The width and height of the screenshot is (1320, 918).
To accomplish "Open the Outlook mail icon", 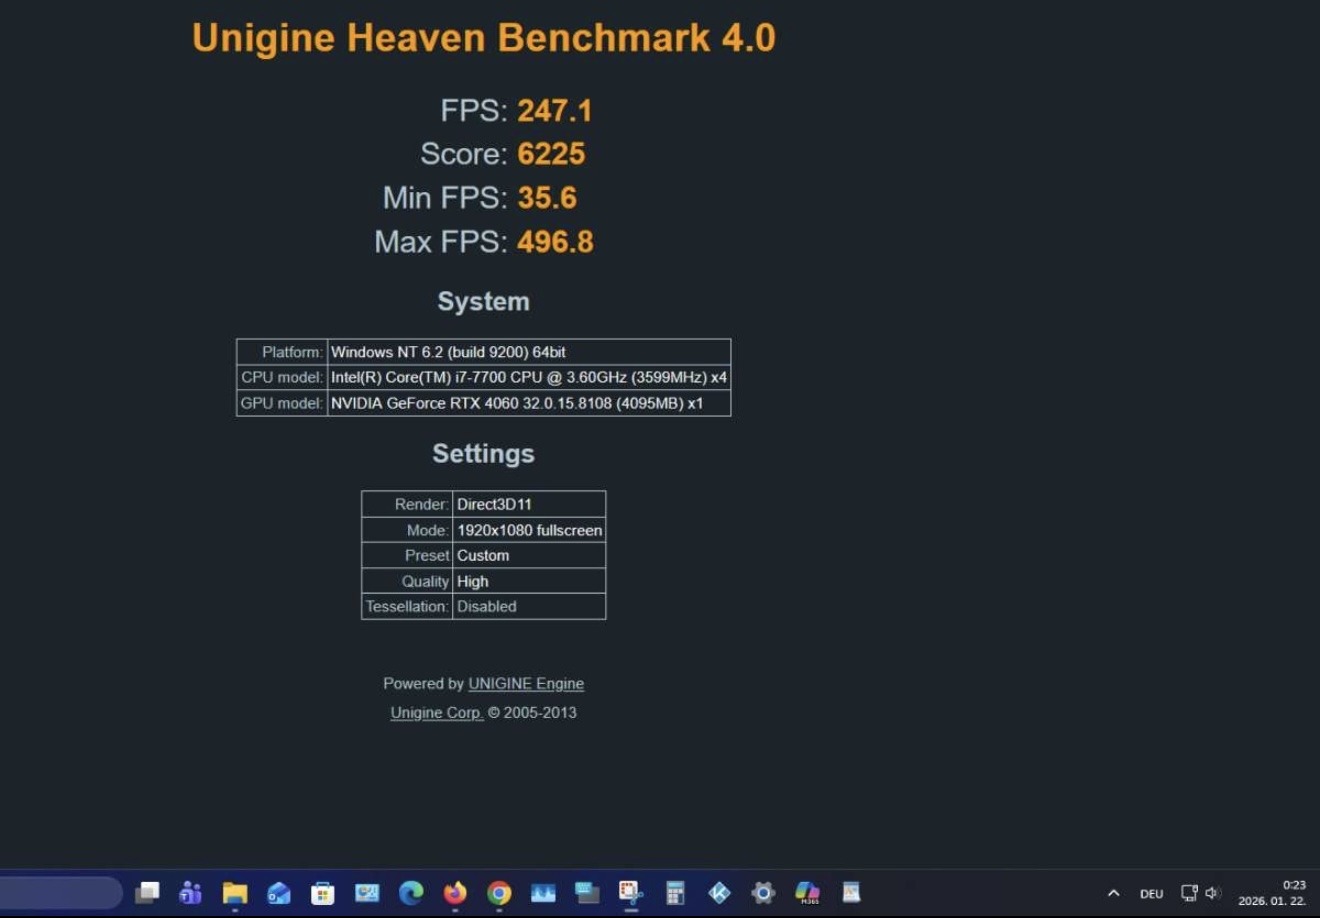I will coord(279,892).
